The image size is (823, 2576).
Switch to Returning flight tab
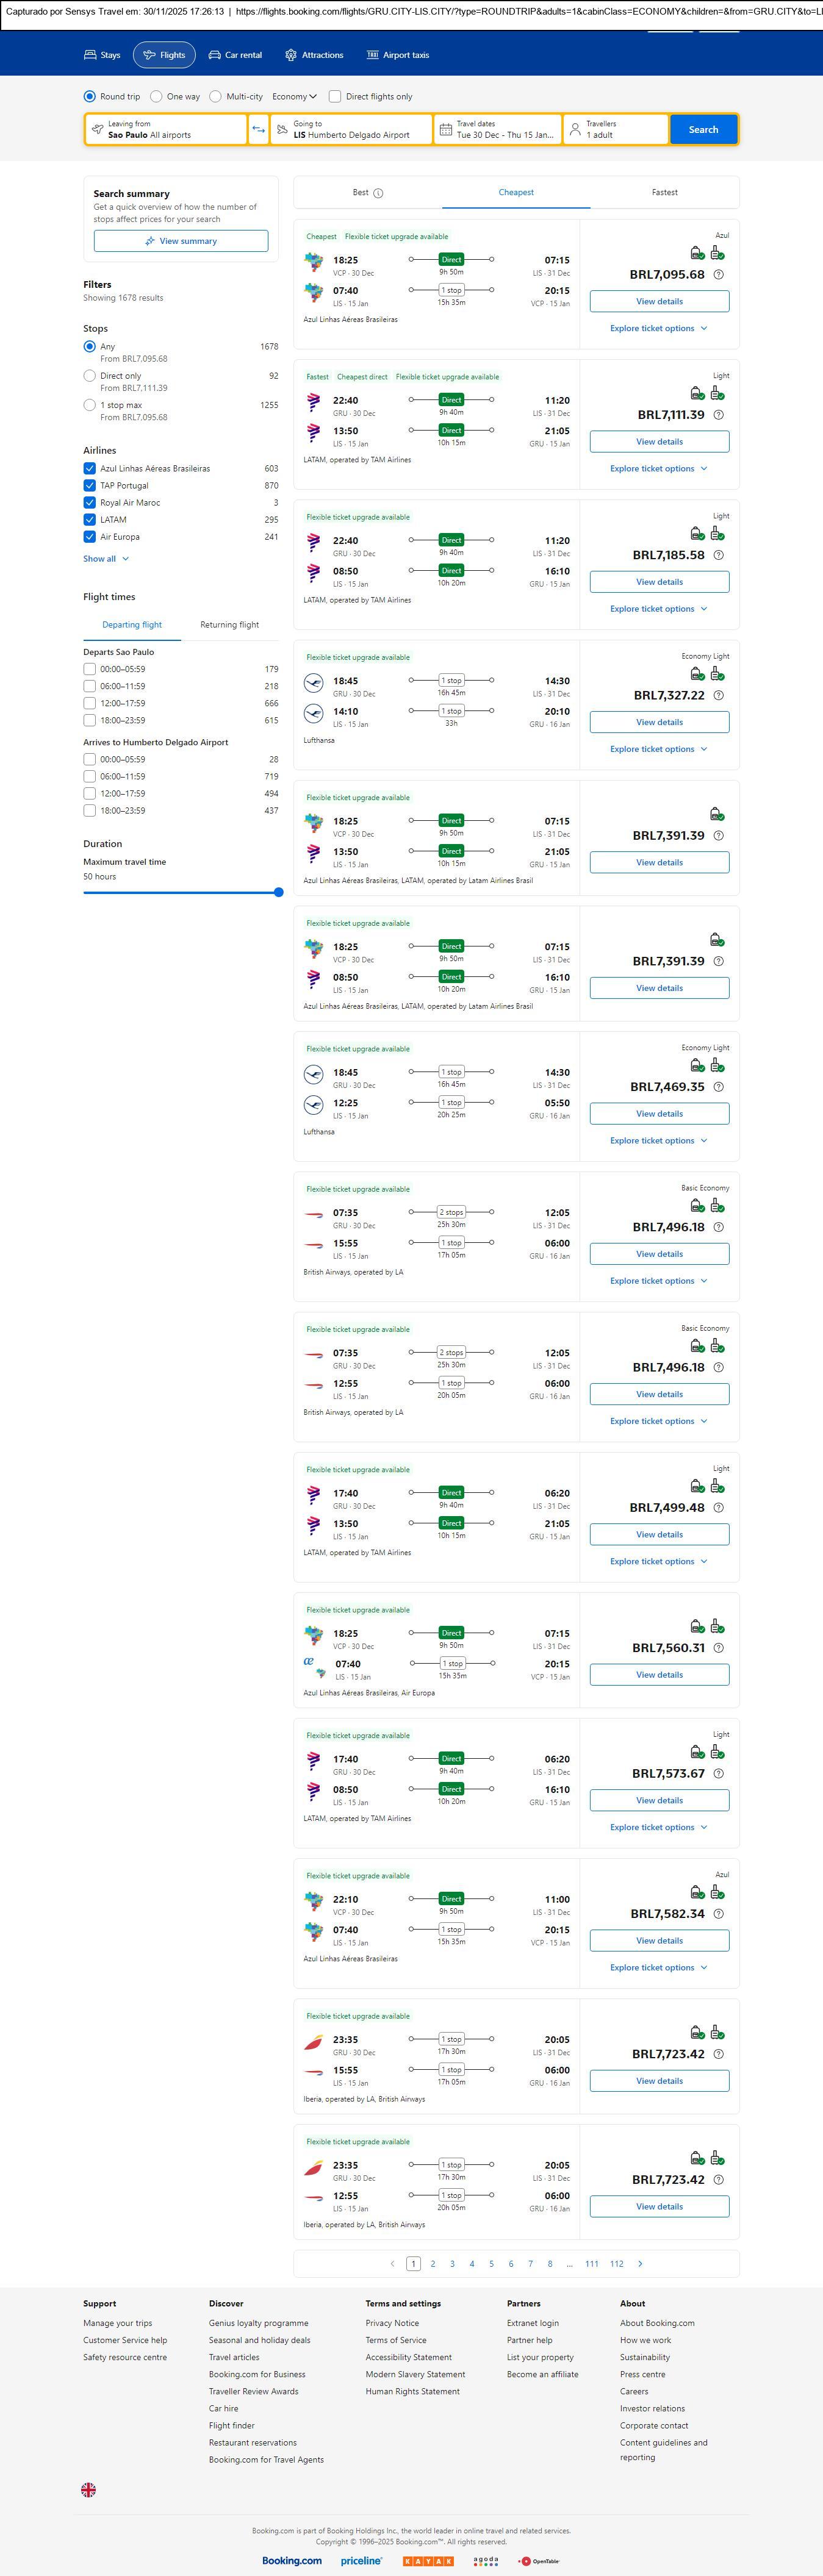click(229, 625)
